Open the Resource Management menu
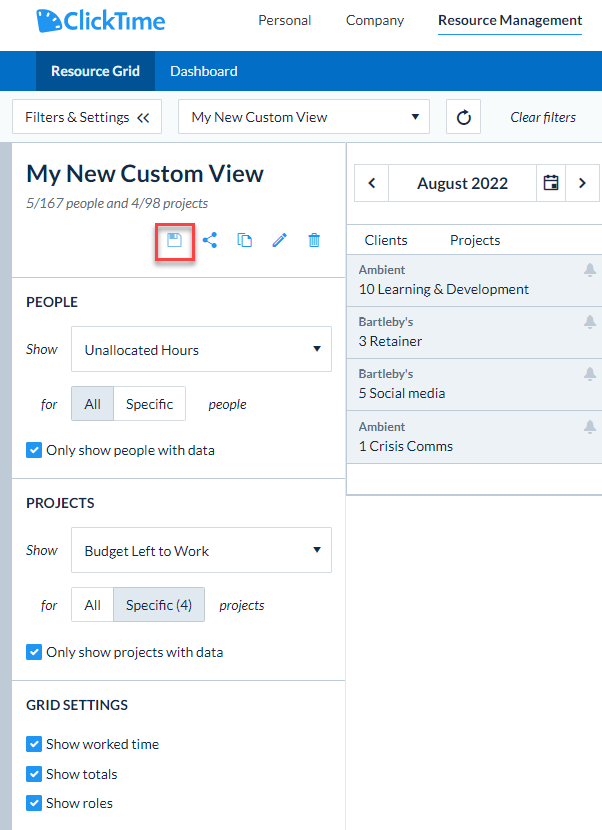The width and height of the screenshot is (602, 830). [510, 21]
